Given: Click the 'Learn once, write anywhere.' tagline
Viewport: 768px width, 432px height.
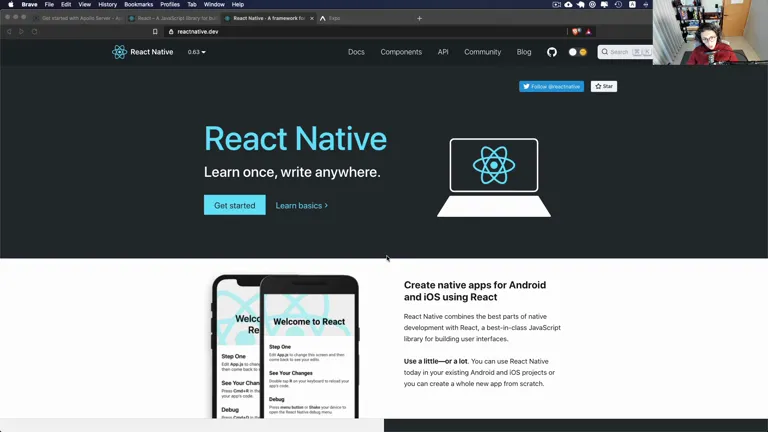Looking at the screenshot, I should pyautogui.click(x=292, y=172).
